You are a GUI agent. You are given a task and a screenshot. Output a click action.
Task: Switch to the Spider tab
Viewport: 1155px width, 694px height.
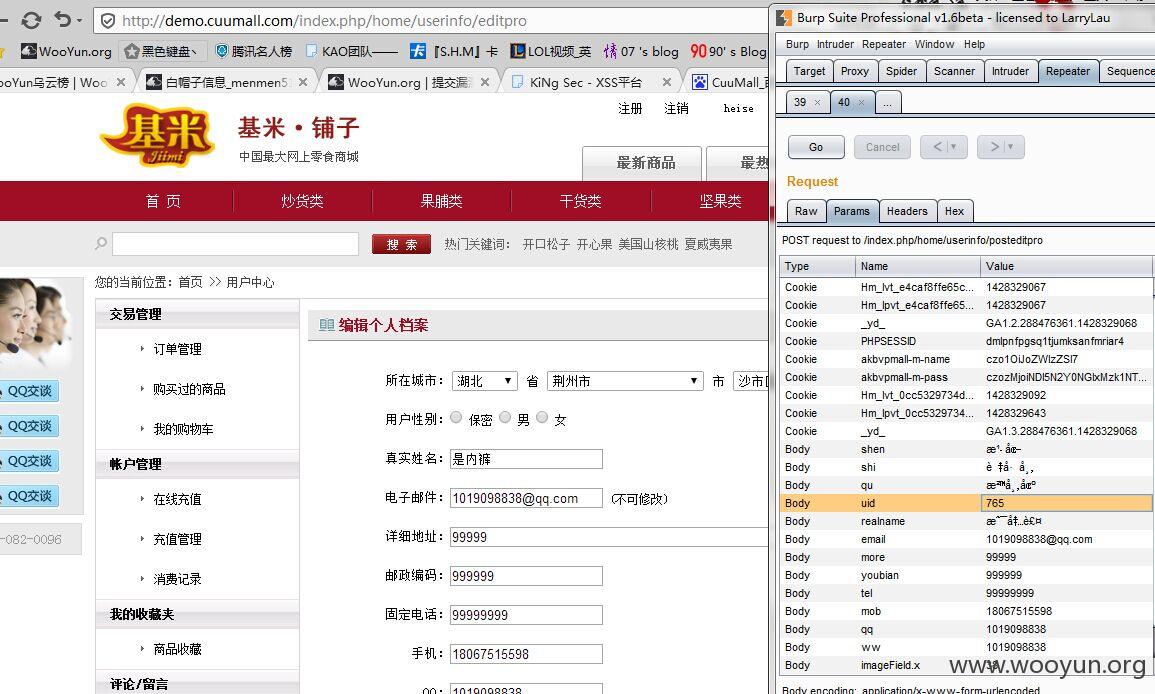(901, 71)
